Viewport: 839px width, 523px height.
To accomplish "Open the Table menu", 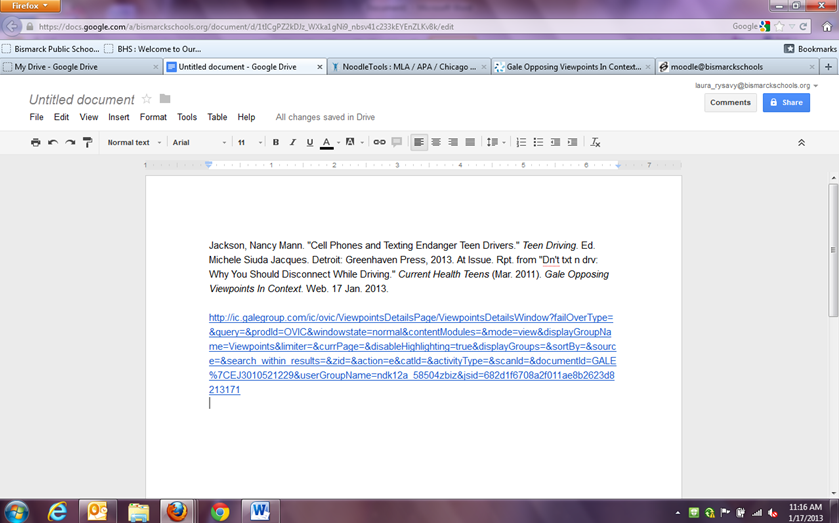I will click(x=217, y=117).
